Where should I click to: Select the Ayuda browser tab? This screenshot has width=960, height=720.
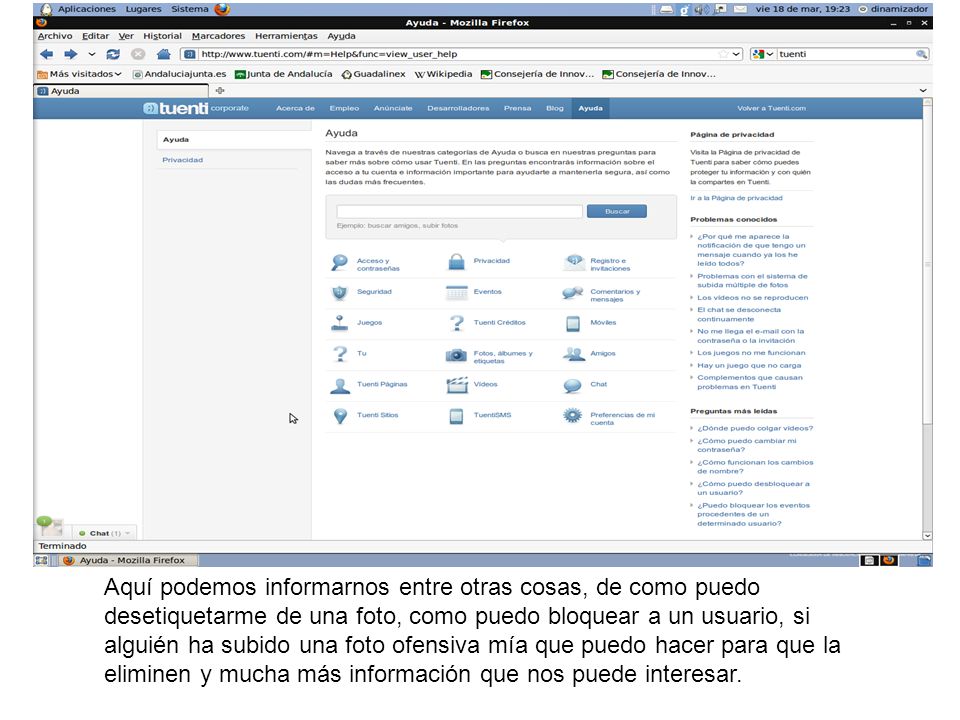(x=120, y=91)
